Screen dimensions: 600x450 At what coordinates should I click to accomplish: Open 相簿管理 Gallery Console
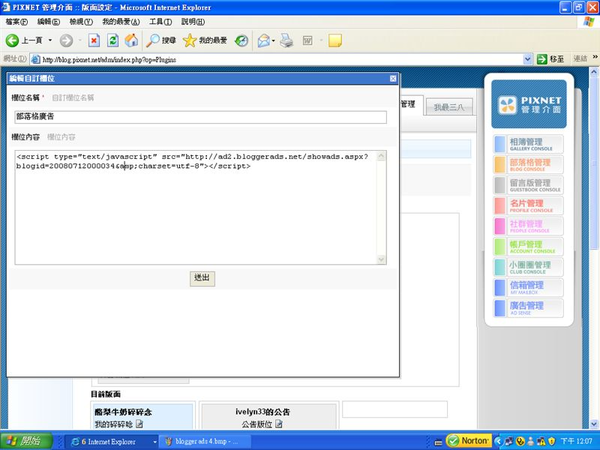[x=528, y=144]
